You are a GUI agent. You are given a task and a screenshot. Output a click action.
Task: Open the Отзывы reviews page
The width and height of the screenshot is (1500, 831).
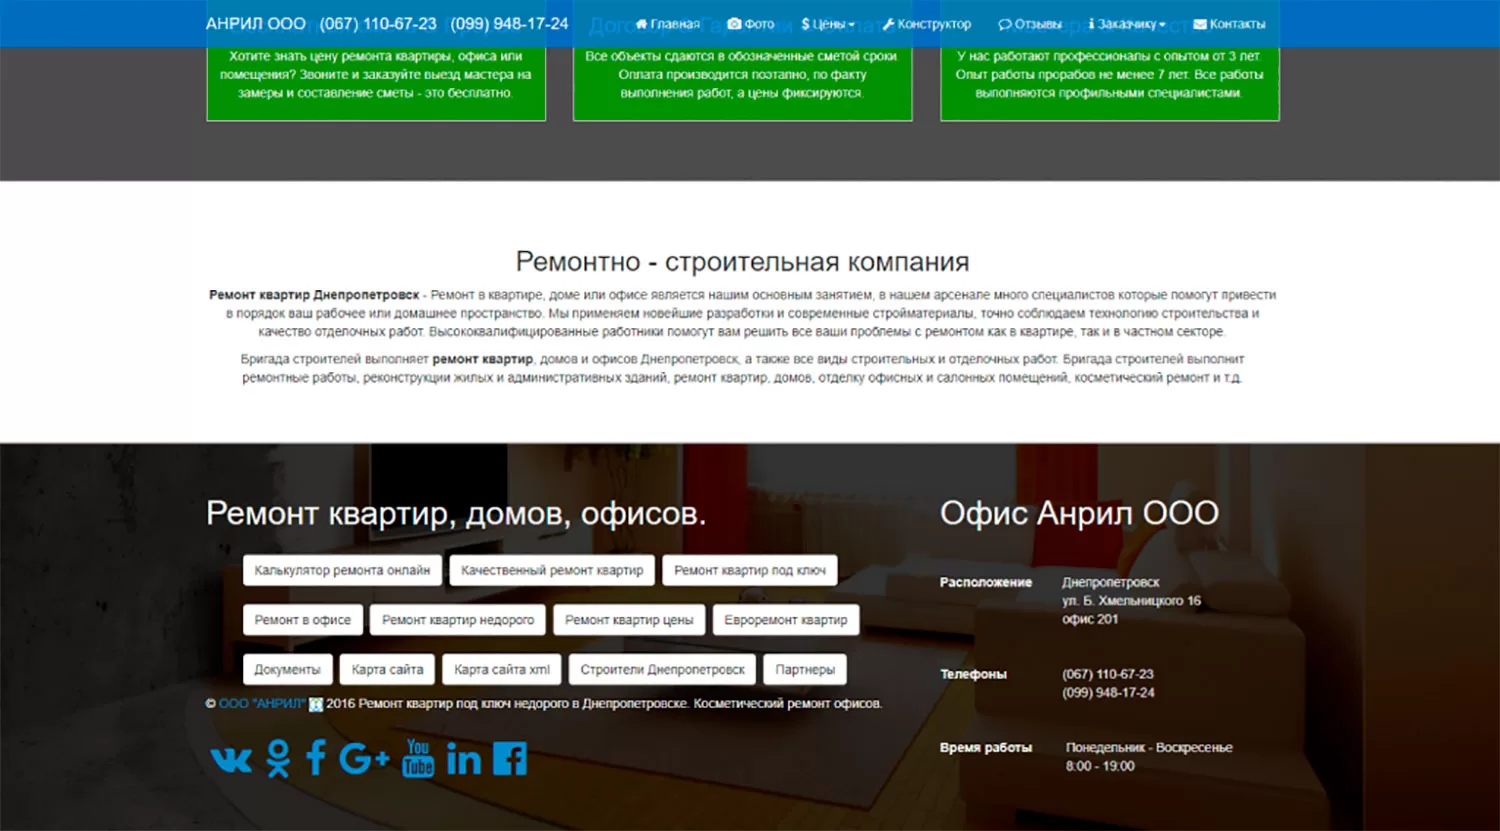point(1030,24)
